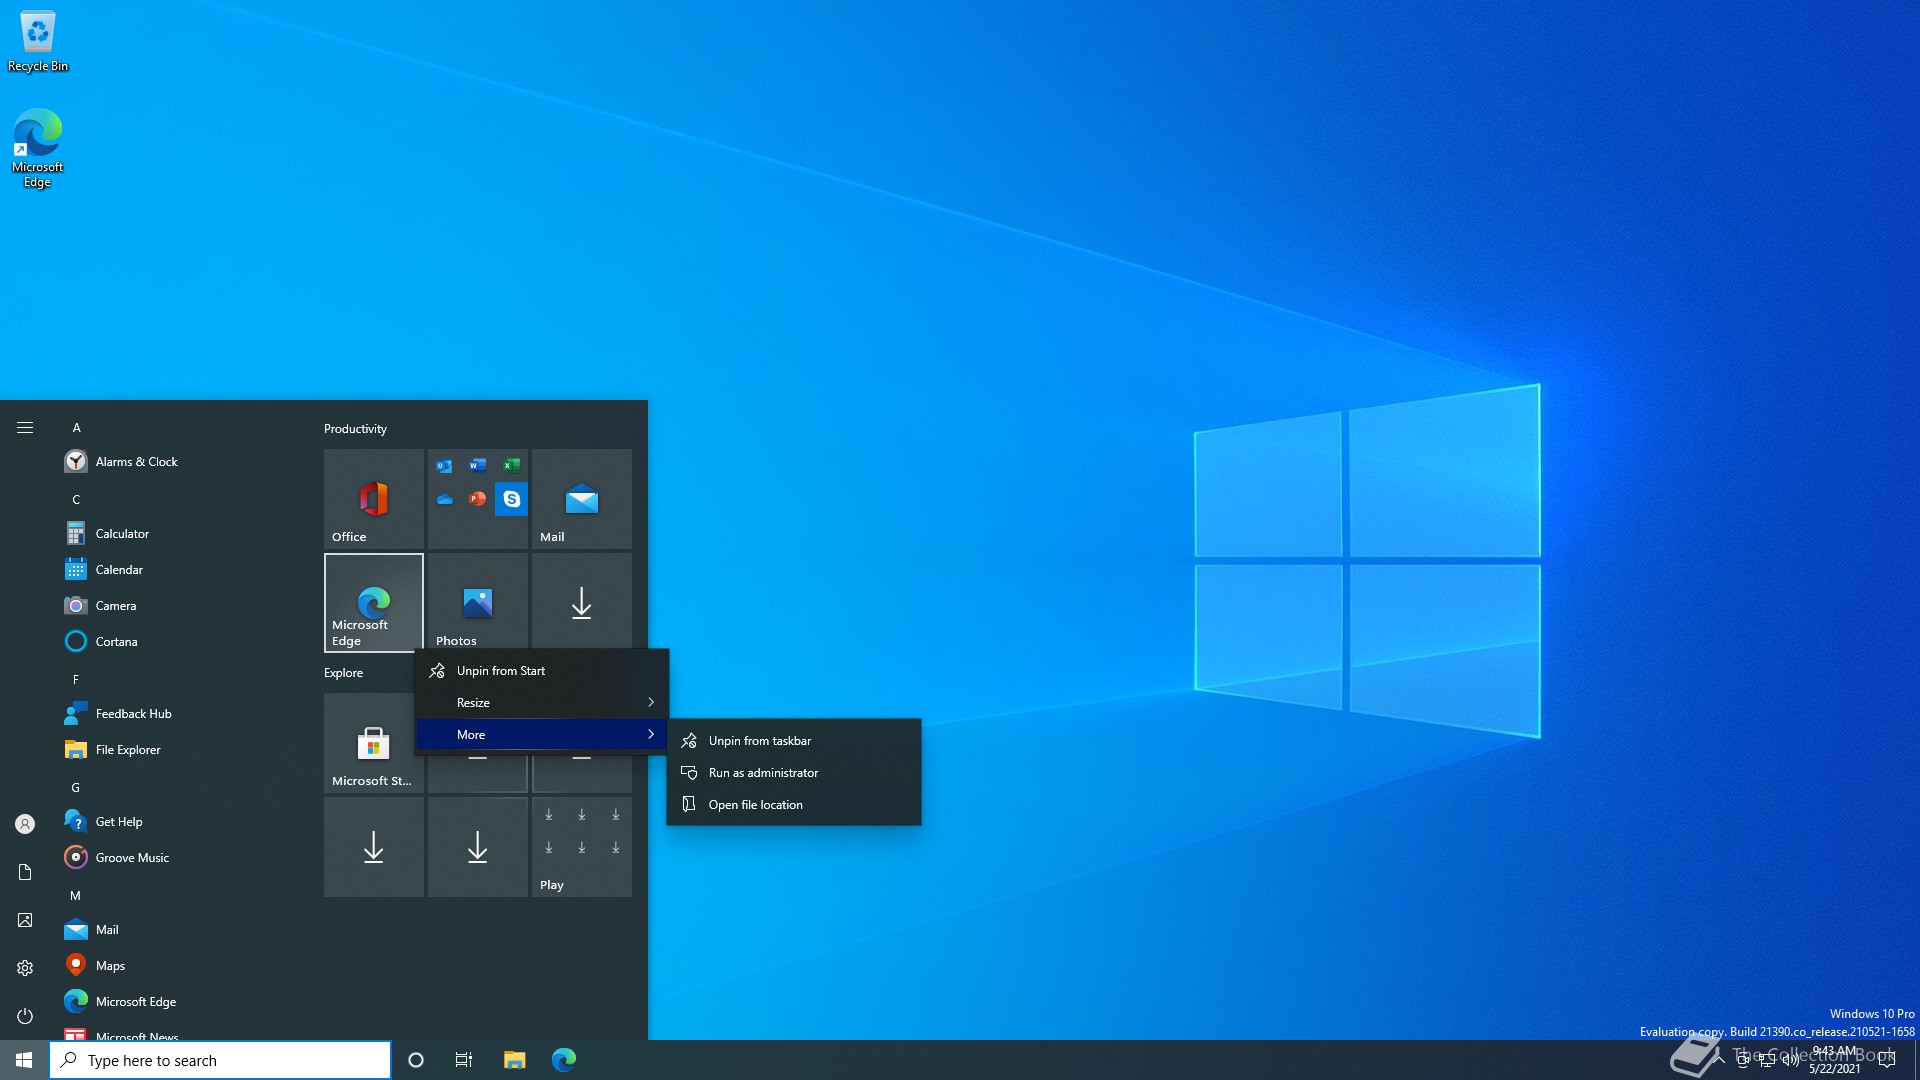
Task: Click the Explore group title
Action: pyautogui.click(x=343, y=673)
